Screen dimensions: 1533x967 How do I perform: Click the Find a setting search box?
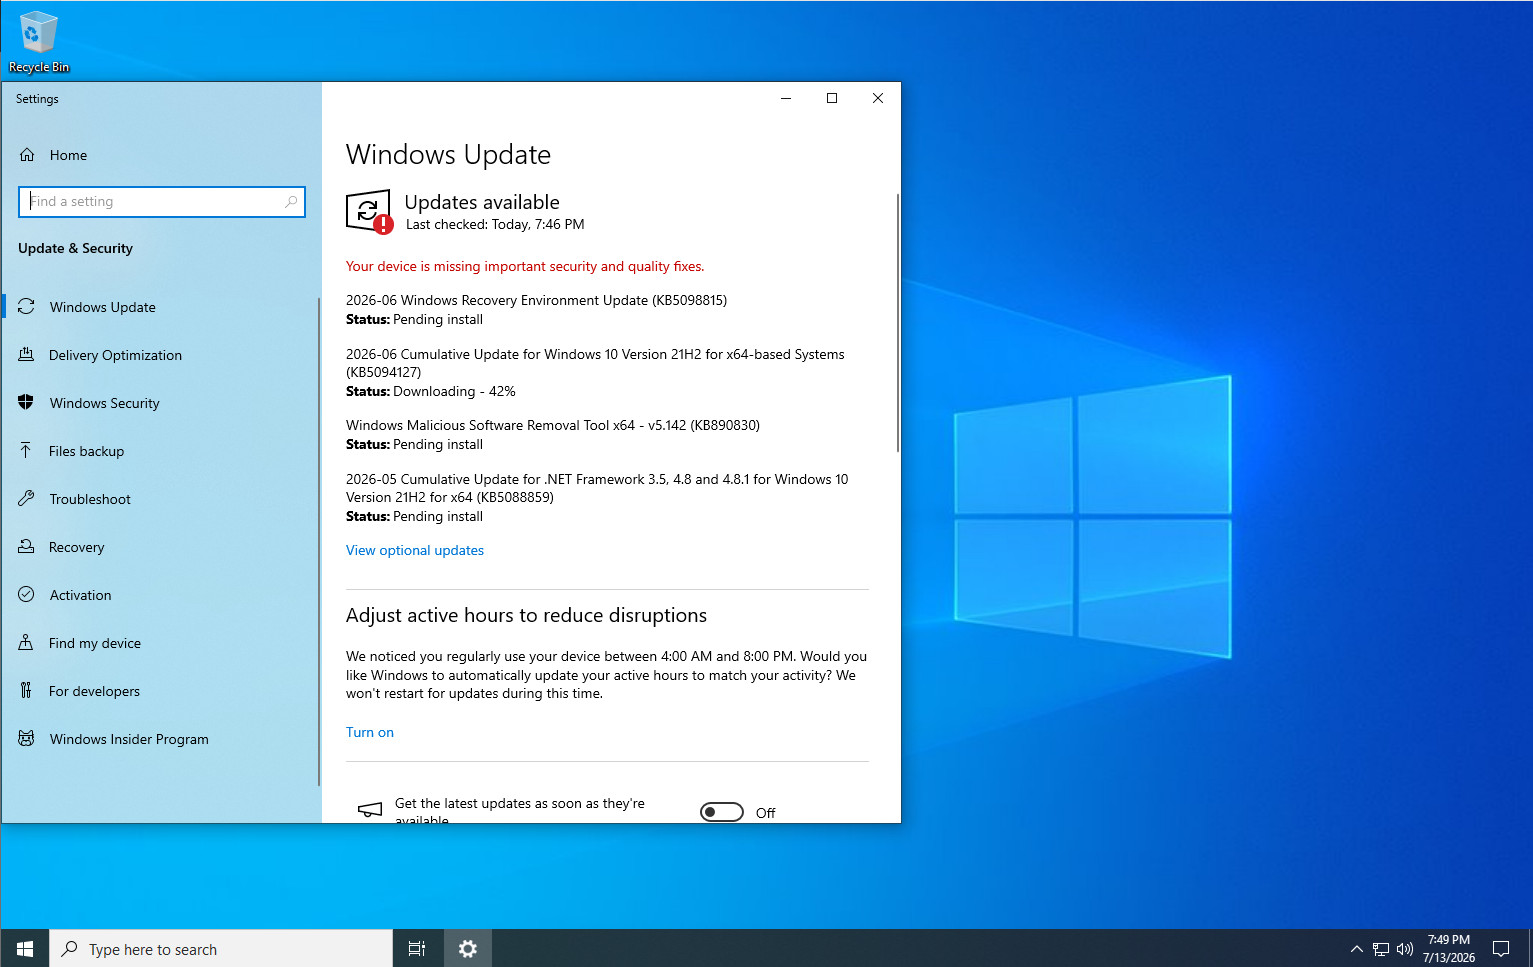point(162,202)
